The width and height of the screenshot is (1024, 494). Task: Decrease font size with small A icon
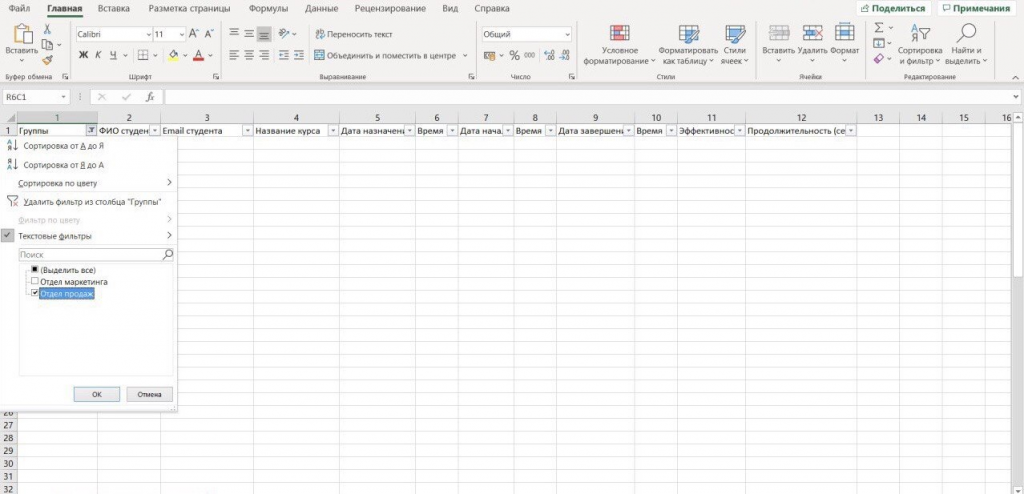click(209, 34)
